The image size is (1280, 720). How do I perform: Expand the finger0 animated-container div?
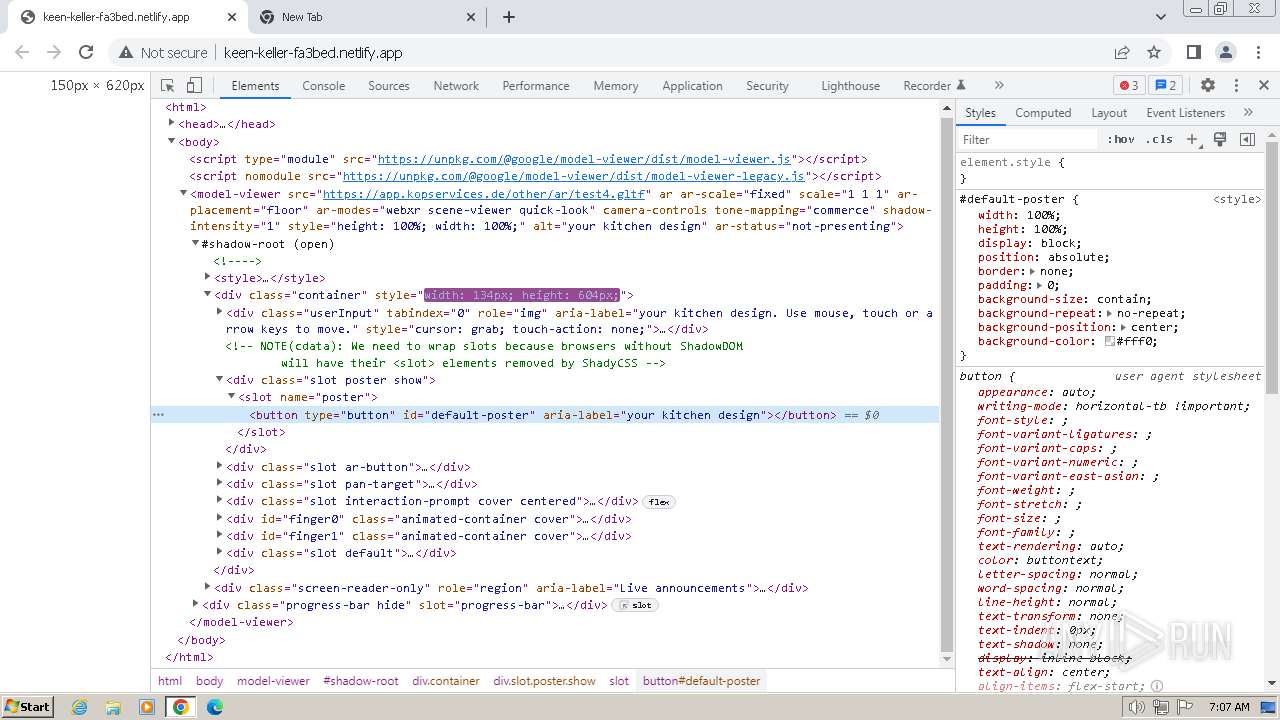pos(220,519)
